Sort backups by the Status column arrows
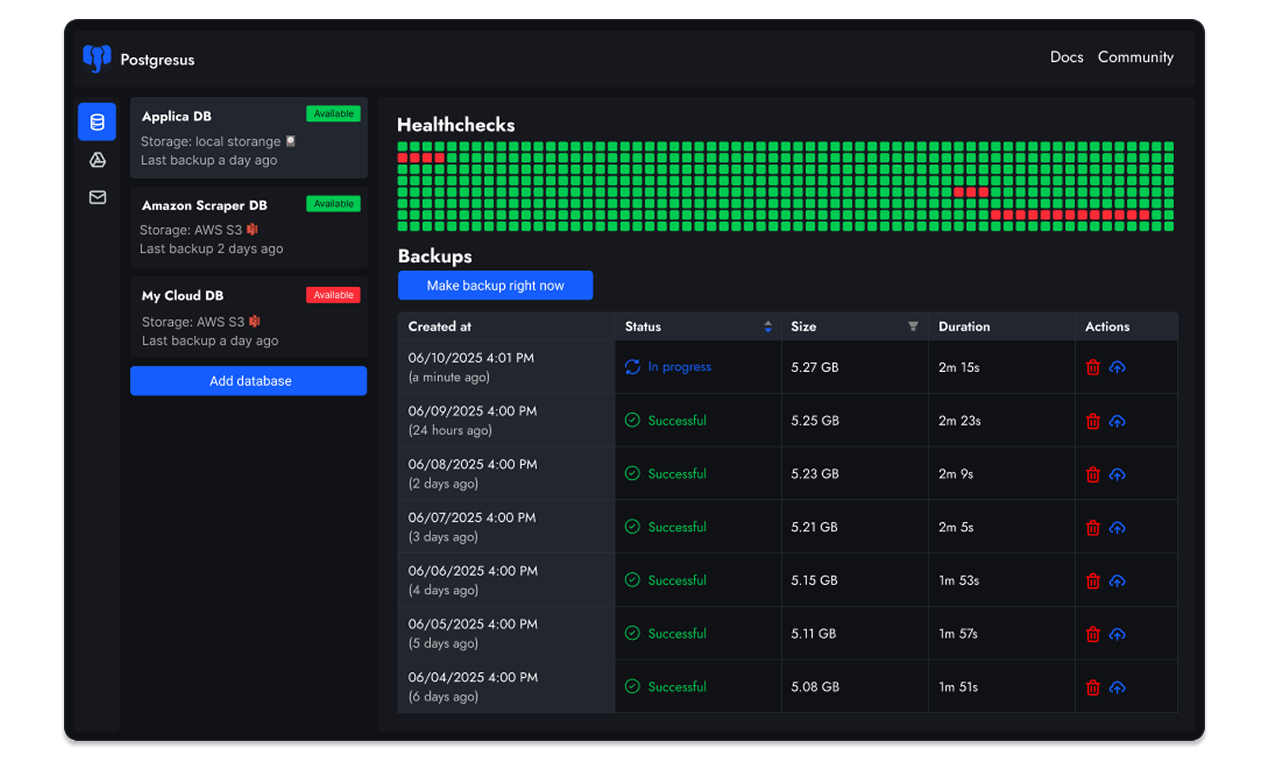Image resolution: width=1270 pixels, height=760 pixels. point(768,327)
